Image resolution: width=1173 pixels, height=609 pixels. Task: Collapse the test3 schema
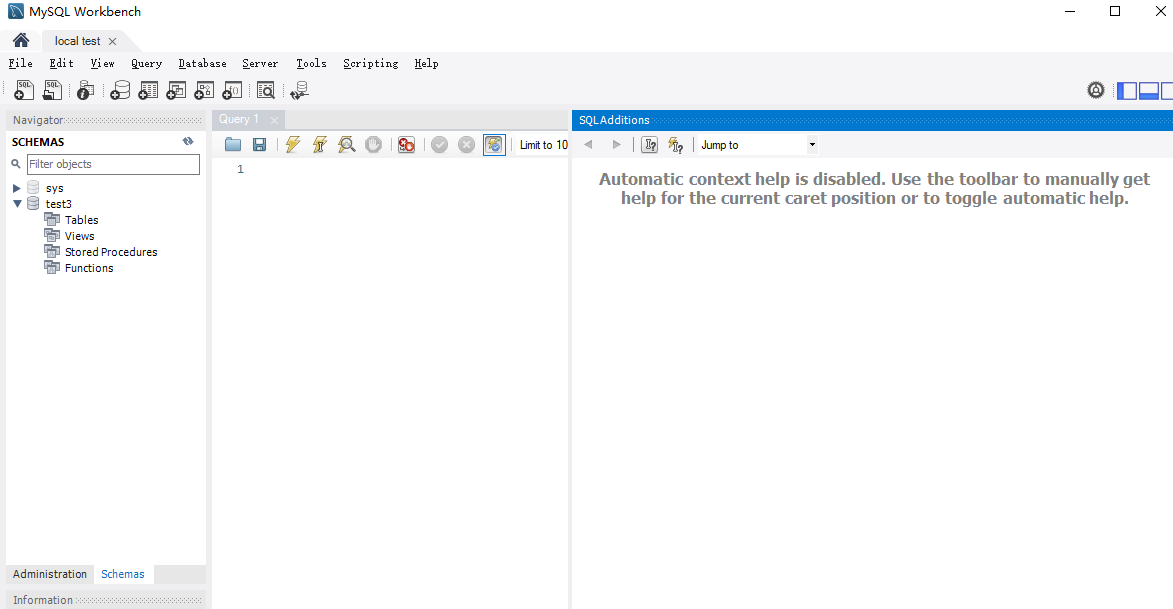[x=17, y=203]
